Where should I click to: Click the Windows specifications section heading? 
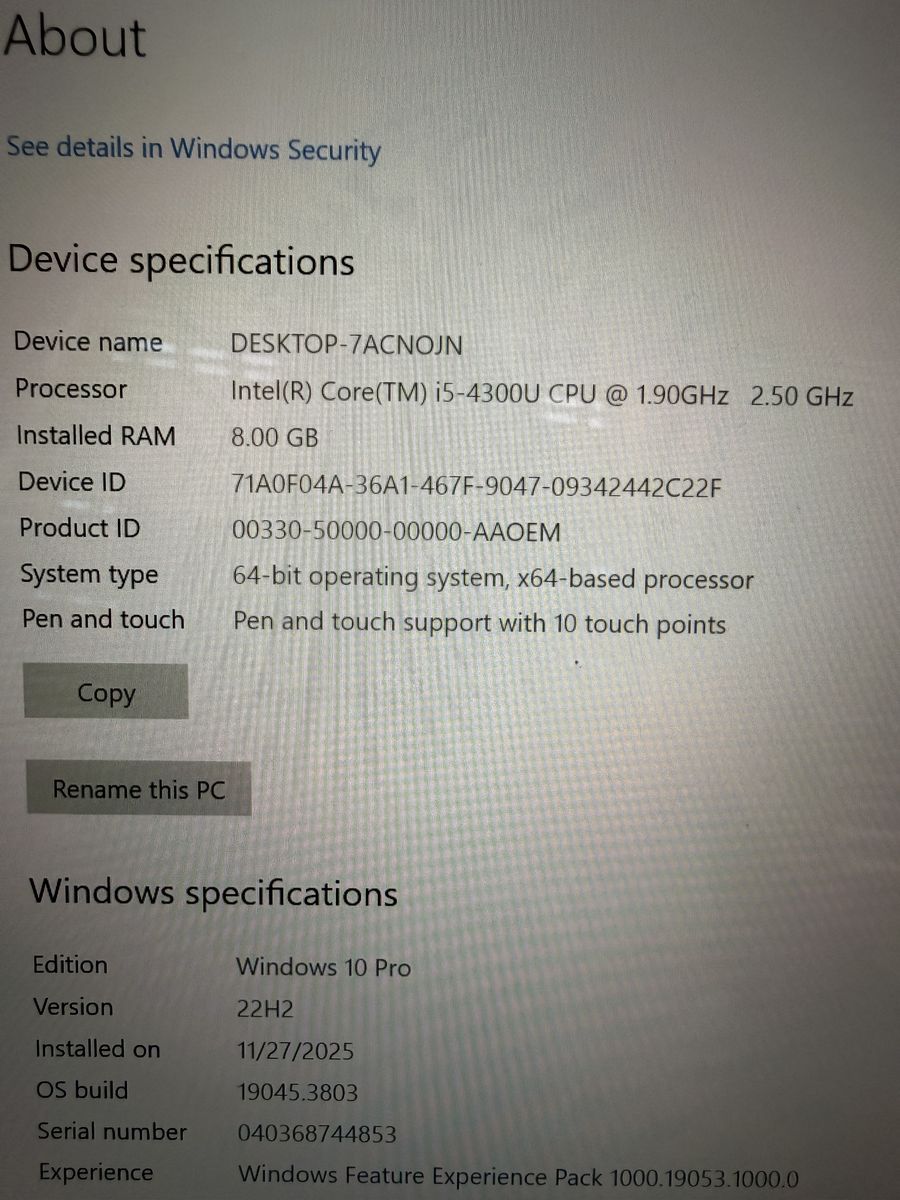213,891
